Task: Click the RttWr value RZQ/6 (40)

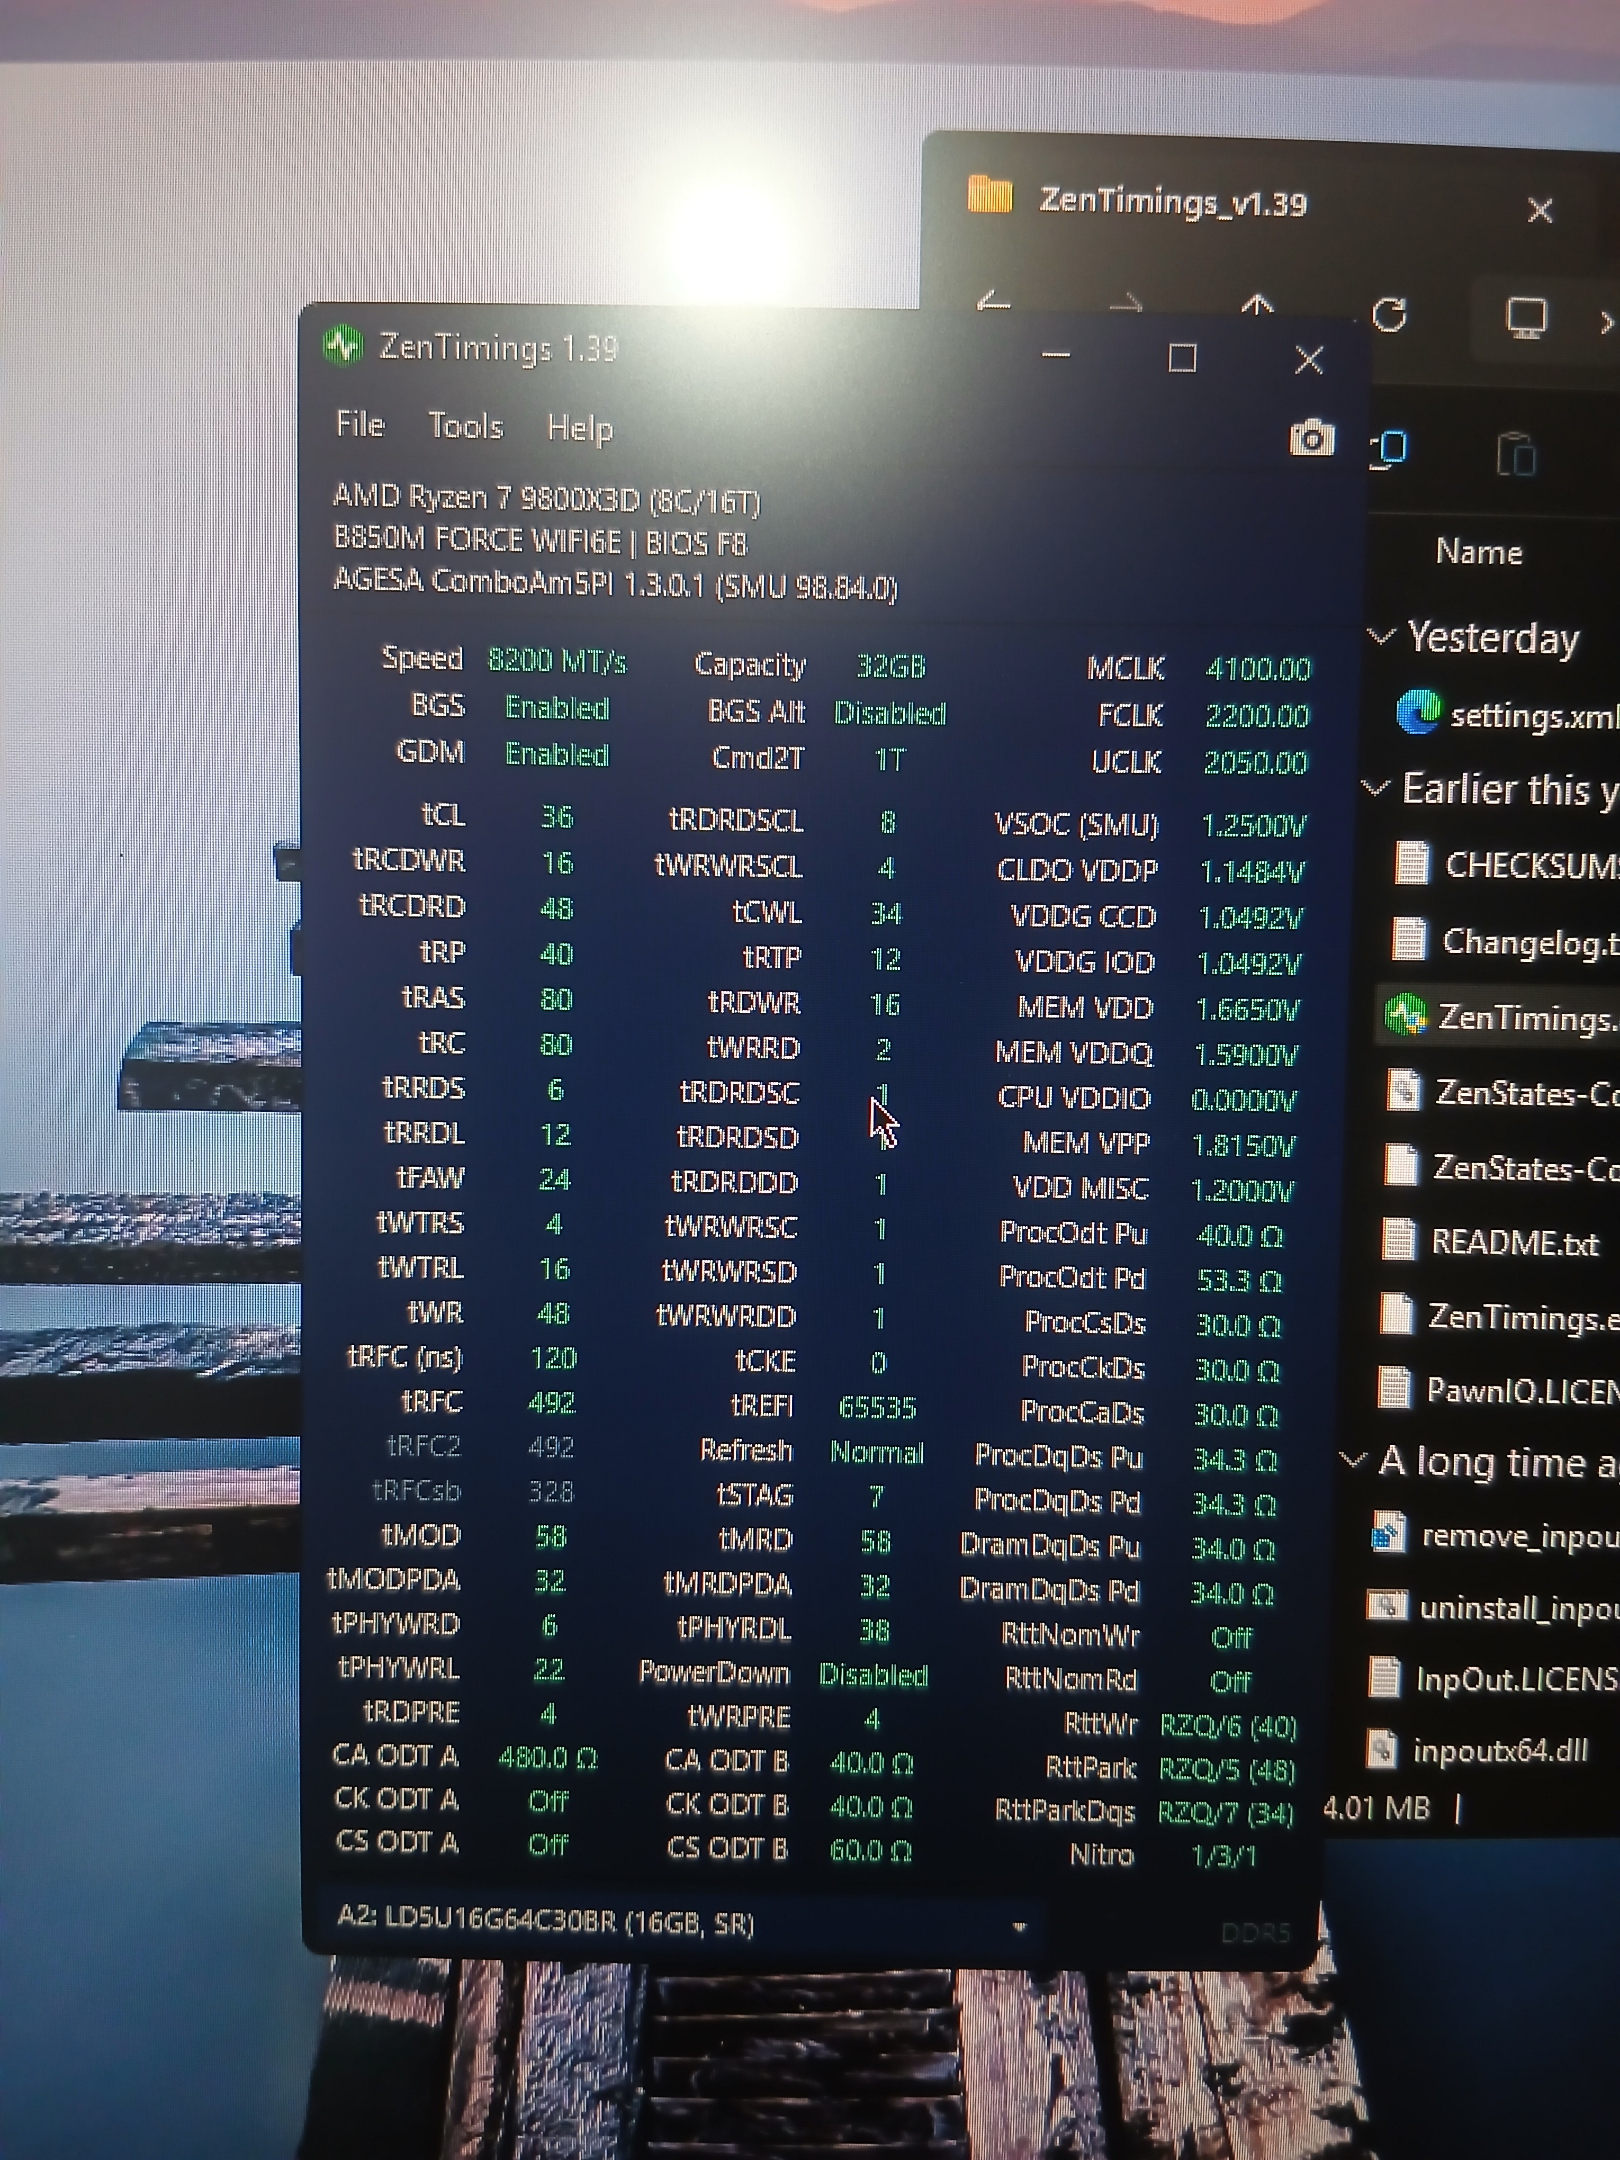Action: pos(1228,1727)
